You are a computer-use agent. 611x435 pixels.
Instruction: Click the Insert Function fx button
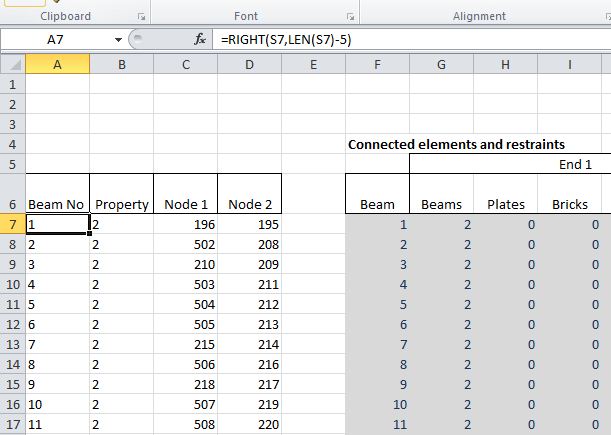[200, 39]
